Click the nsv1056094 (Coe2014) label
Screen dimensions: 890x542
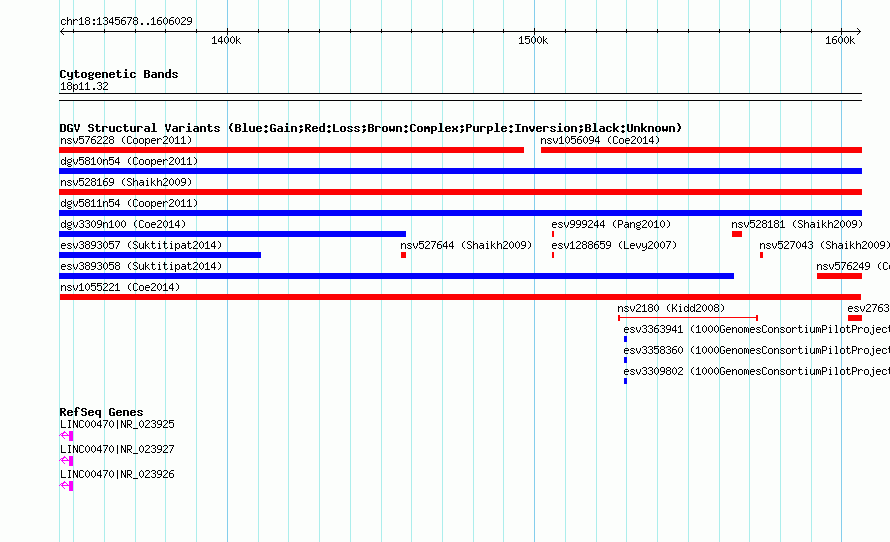(x=600, y=140)
